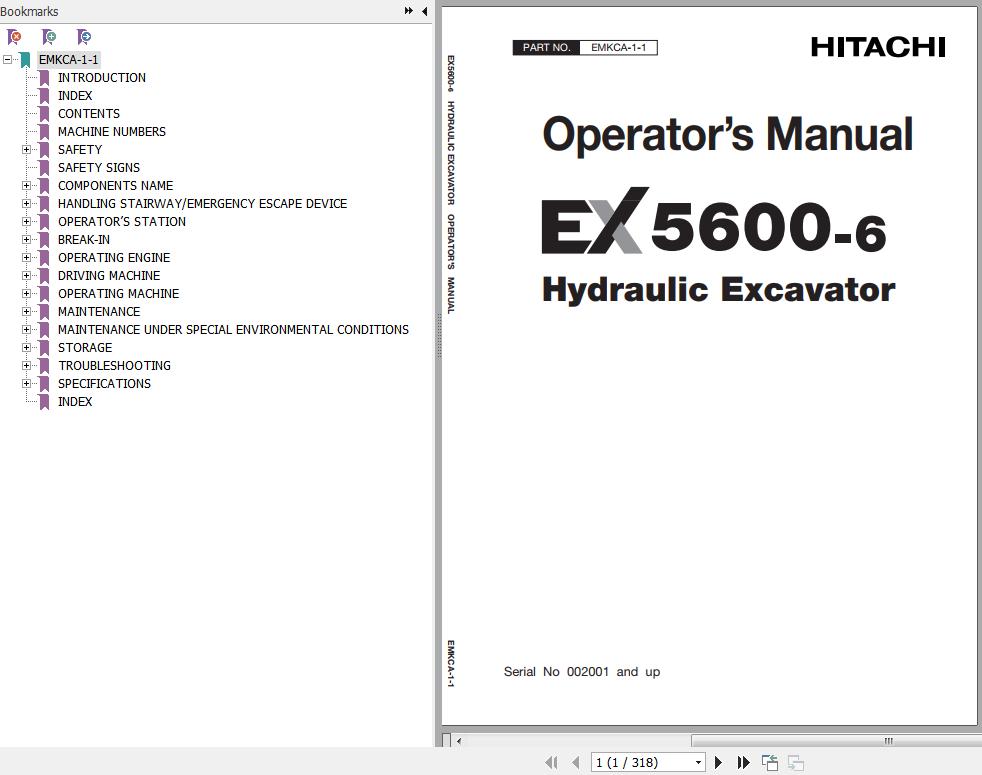Viewport: 982px width, 775px height.
Task: Expand the MAINTENANCE bookmark node
Action: coord(26,312)
